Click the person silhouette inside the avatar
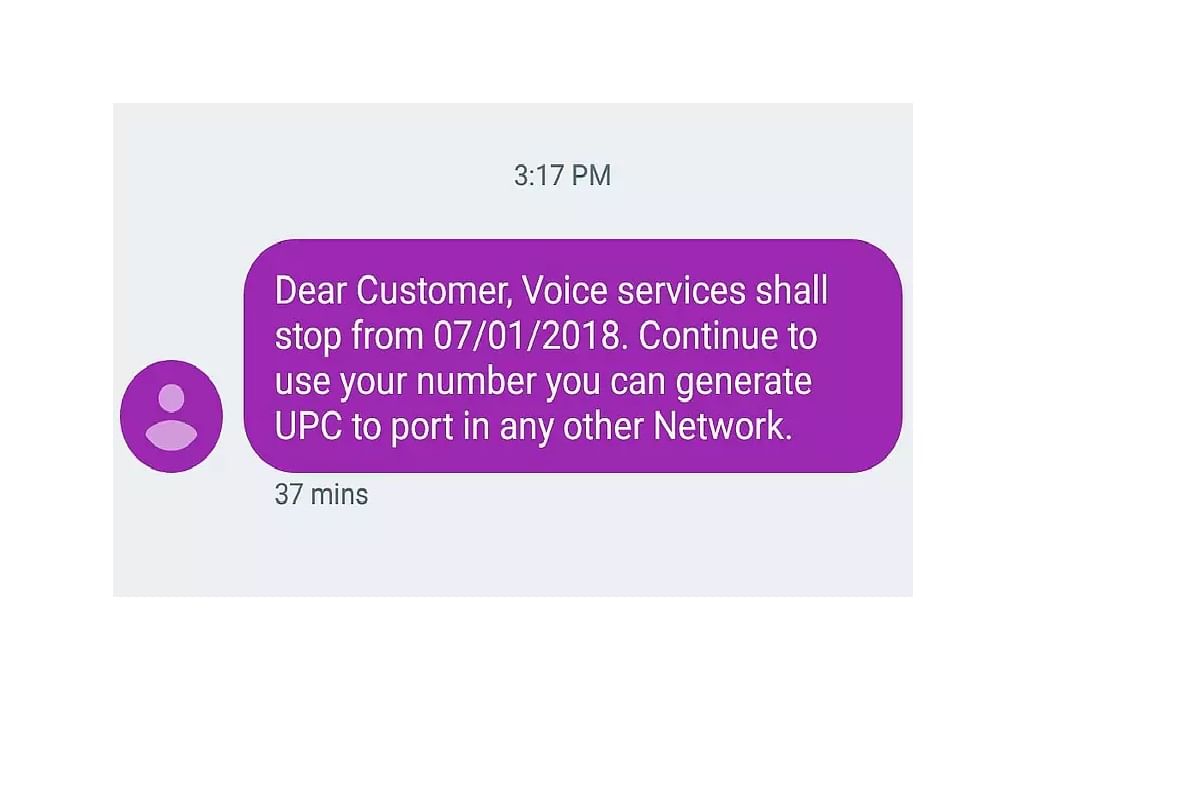1200x800 pixels. pos(171,416)
